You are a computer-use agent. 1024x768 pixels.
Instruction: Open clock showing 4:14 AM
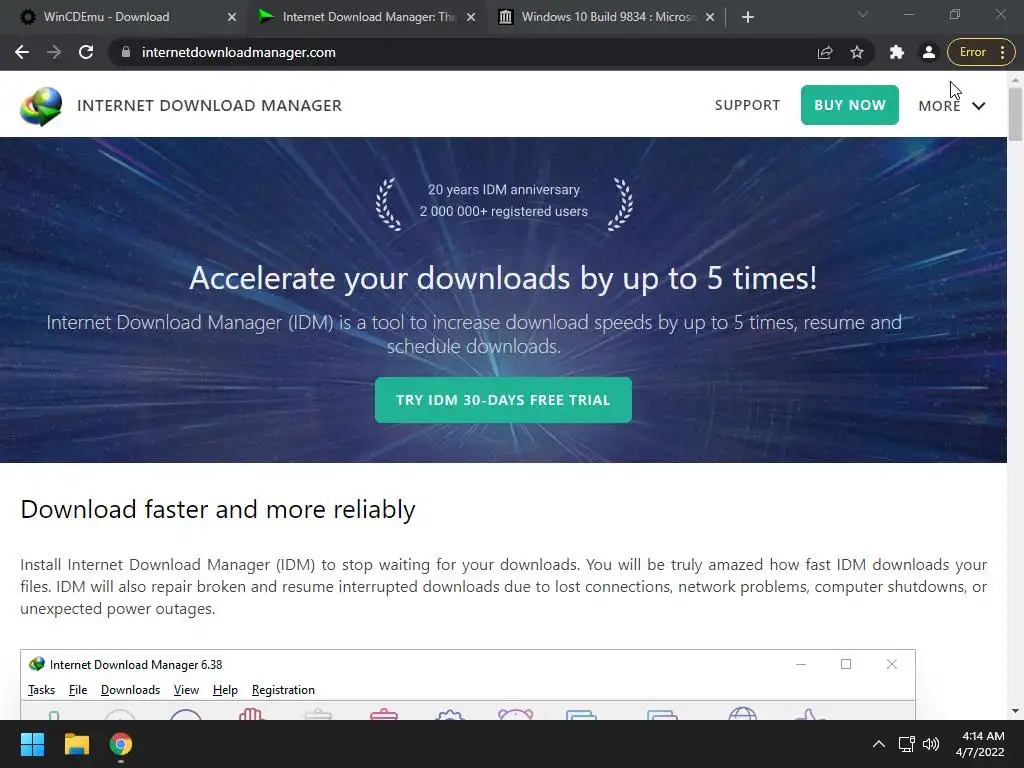click(x=980, y=744)
